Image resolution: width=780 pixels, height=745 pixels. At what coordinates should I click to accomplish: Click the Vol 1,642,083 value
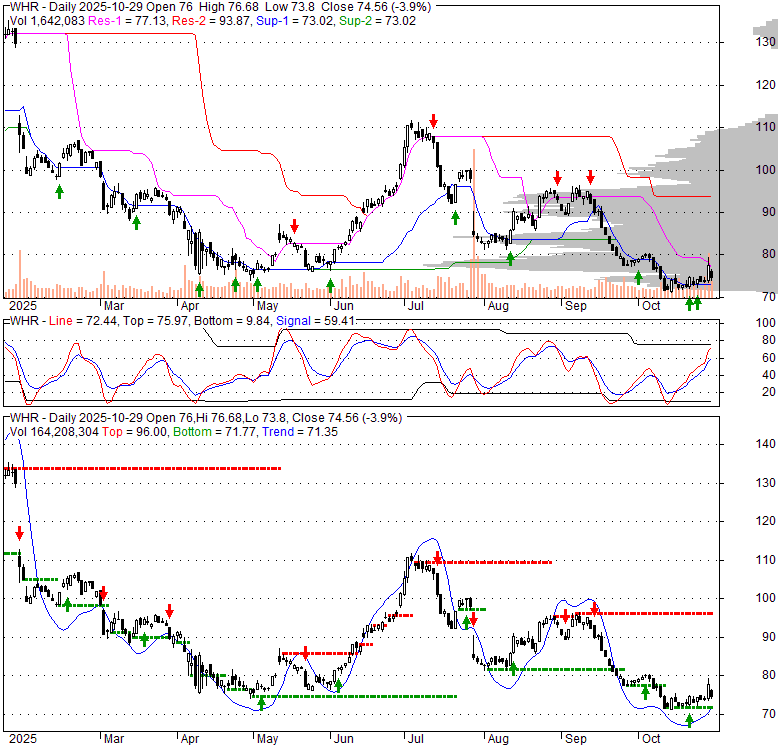48,21
